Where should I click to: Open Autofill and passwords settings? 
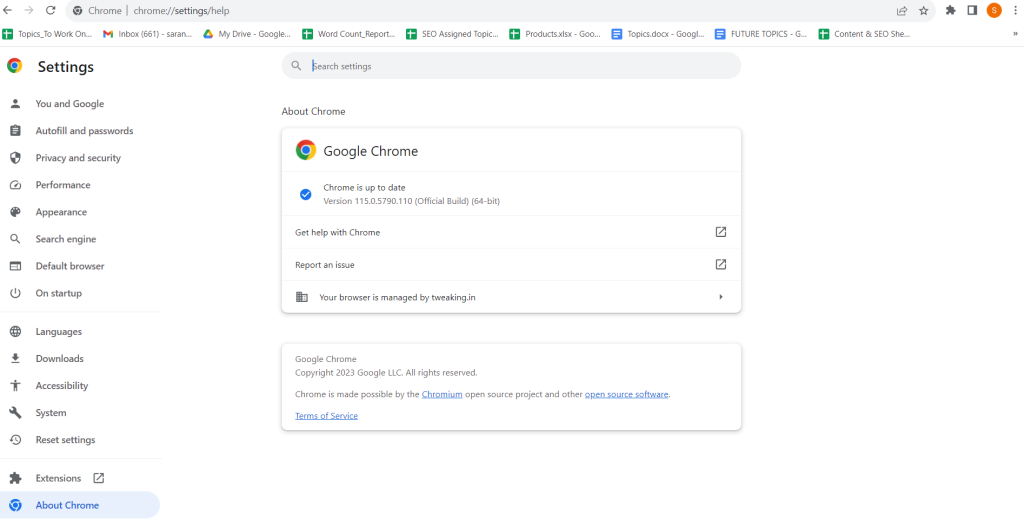(x=84, y=131)
